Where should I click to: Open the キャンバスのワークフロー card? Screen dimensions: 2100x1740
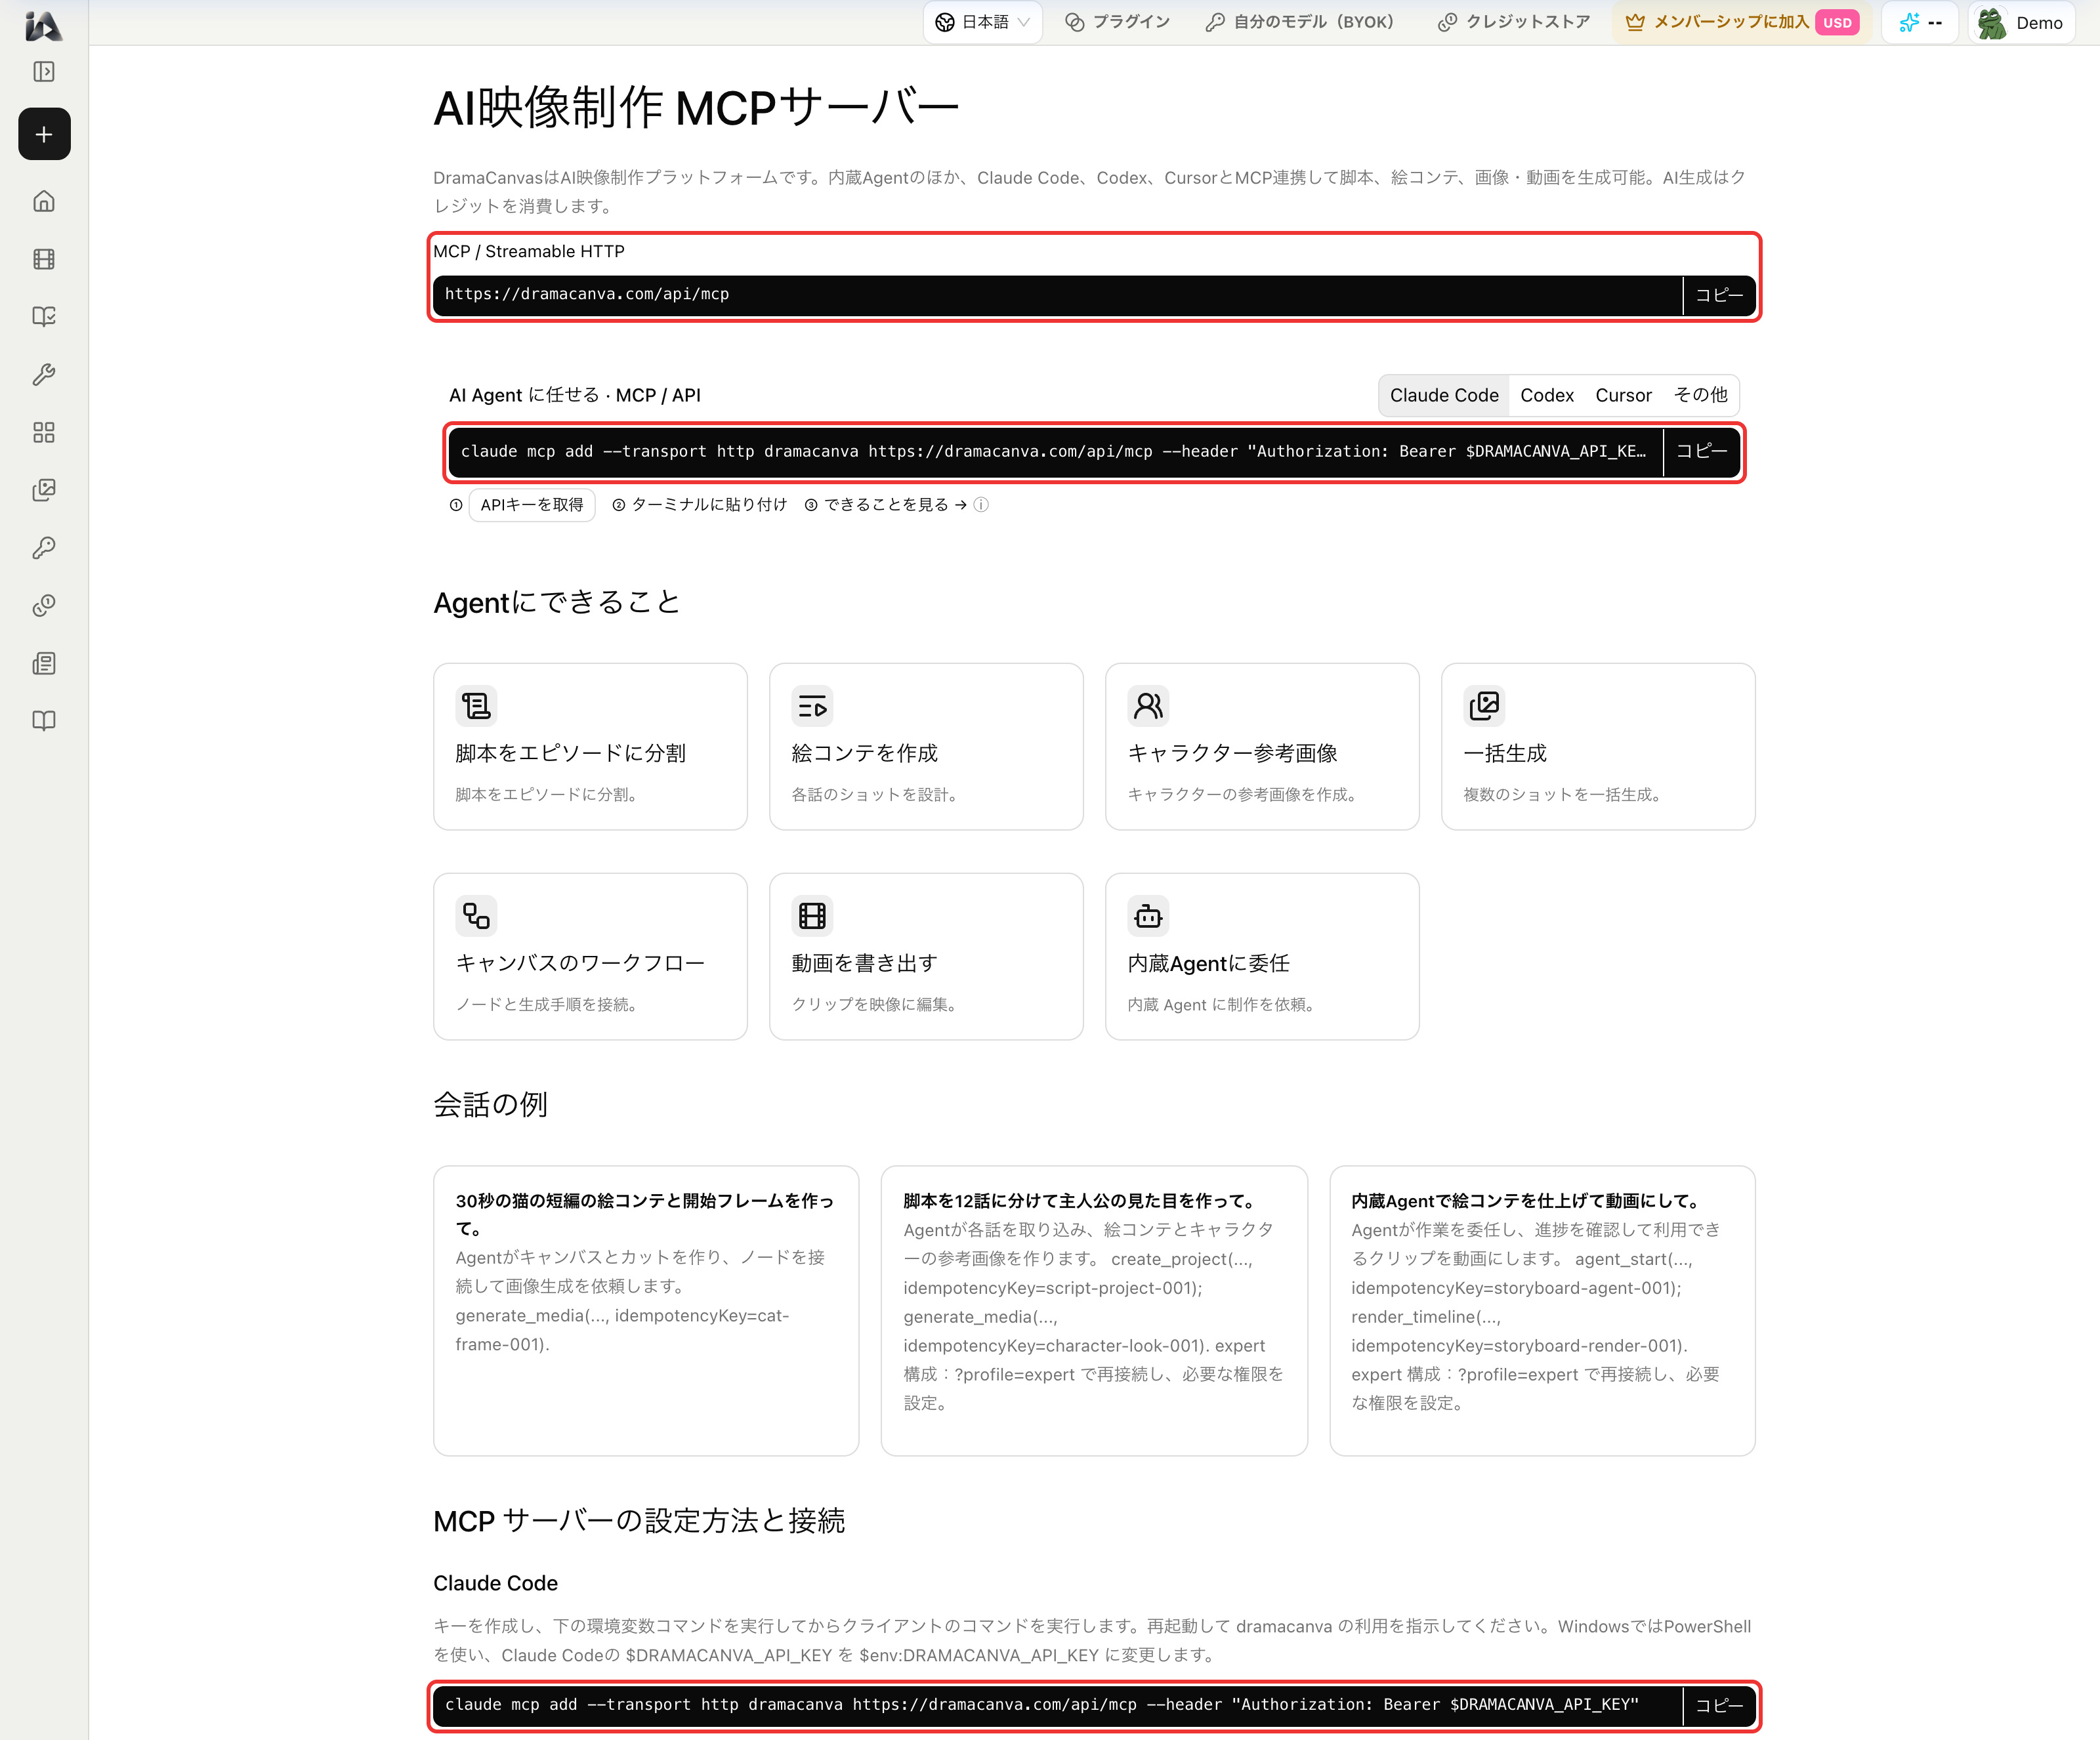pos(590,957)
